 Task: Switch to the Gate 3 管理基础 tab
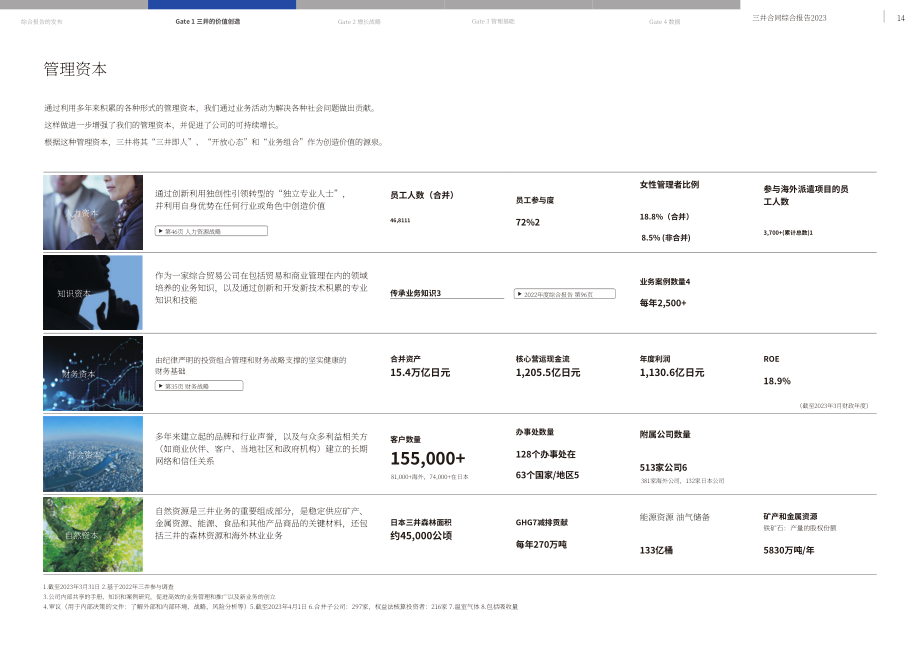coord(493,22)
